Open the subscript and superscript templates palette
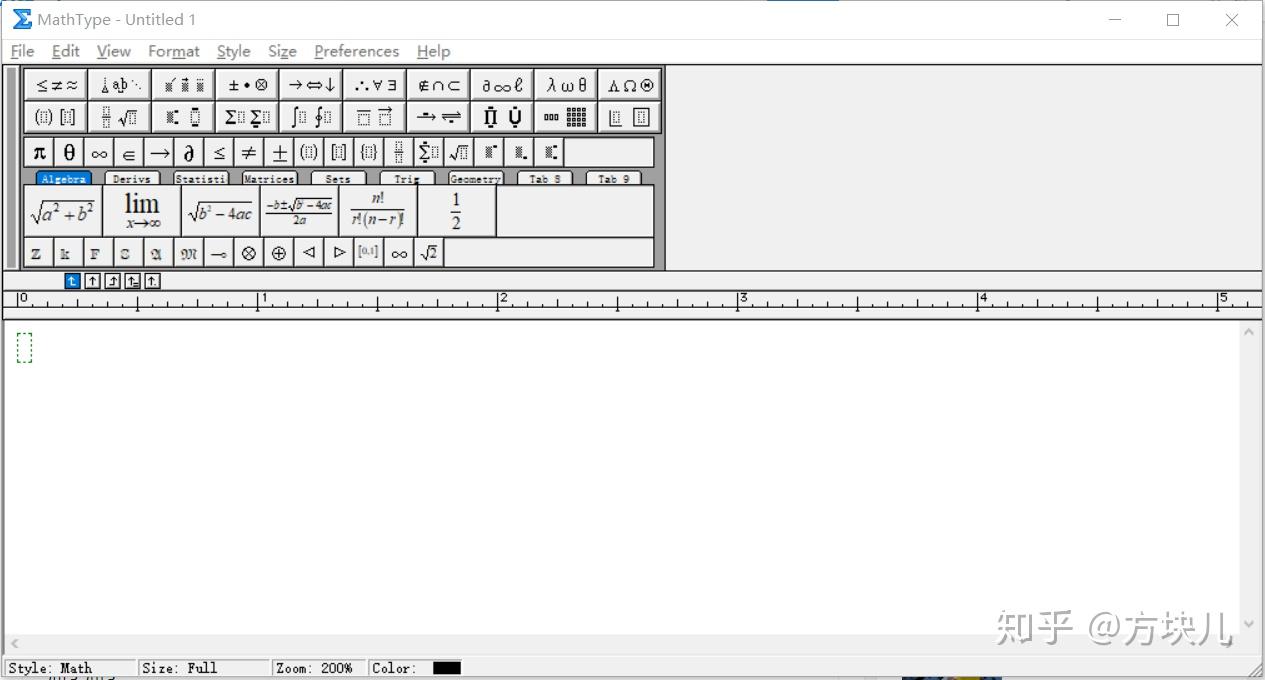The image size is (1265, 680). 184,117
